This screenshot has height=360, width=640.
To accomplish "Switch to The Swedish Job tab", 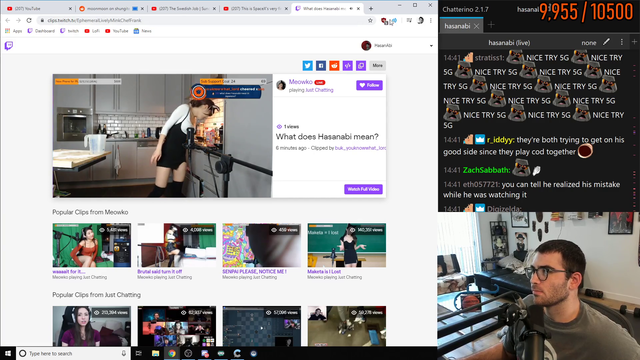I will click(x=183, y=8).
